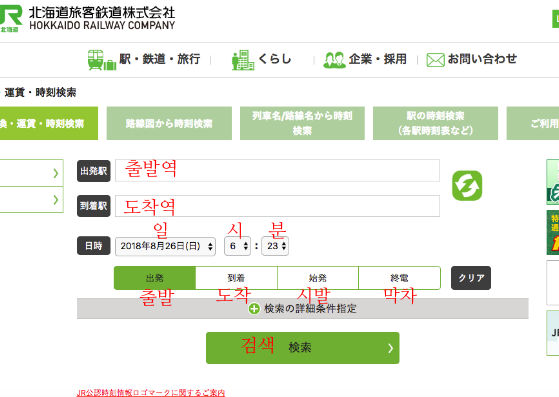Swap departure and arrival stations with the green icon
This screenshot has width=559, height=397.
pos(467,186)
